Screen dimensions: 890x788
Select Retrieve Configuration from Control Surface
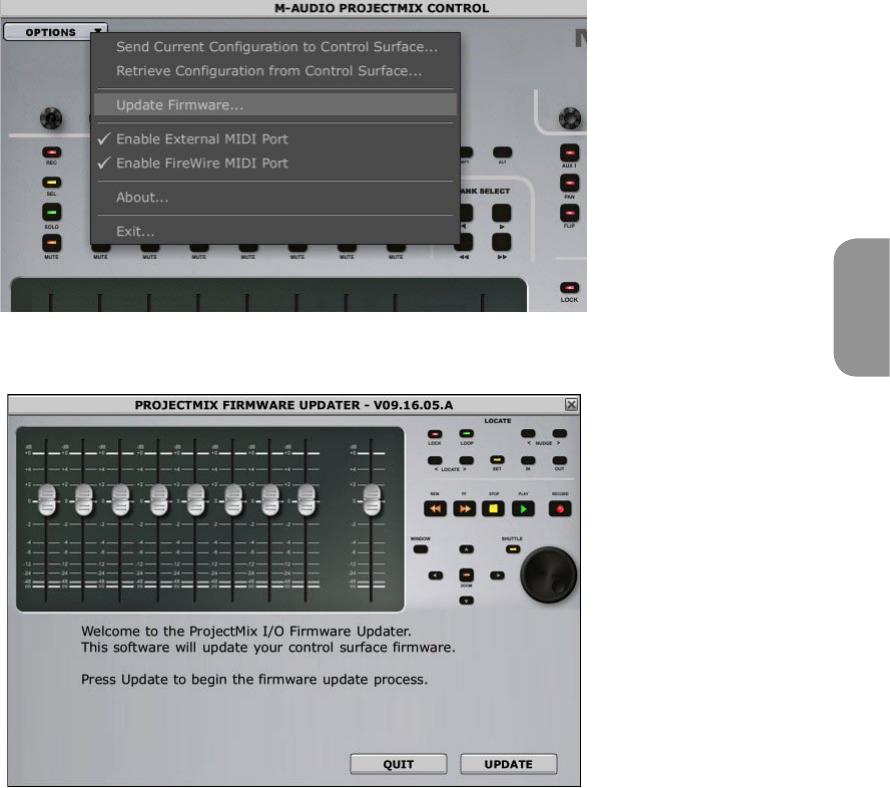tap(268, 71)
